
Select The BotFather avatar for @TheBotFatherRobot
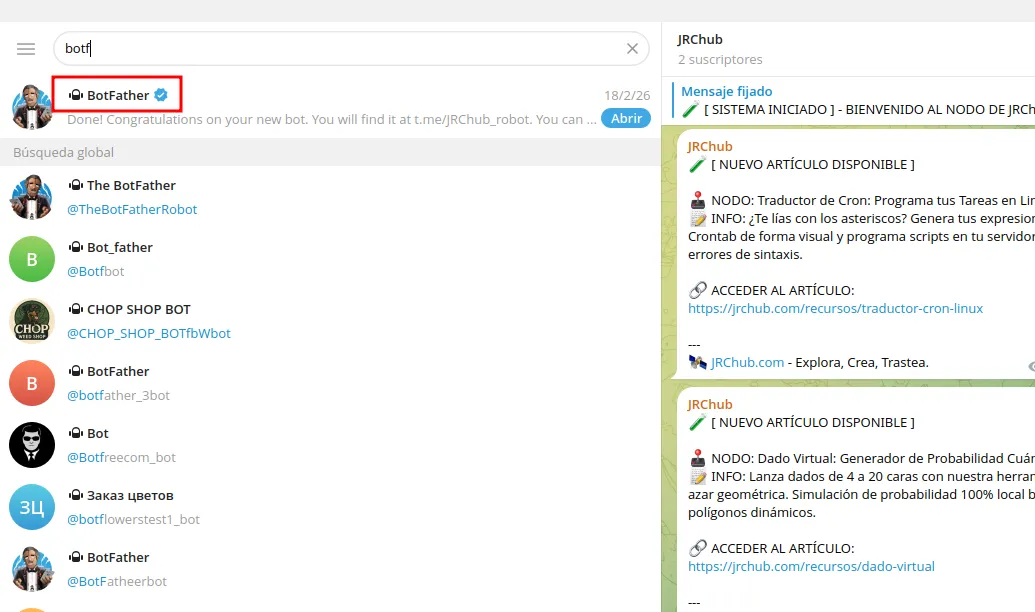click(x=32, y=197)
